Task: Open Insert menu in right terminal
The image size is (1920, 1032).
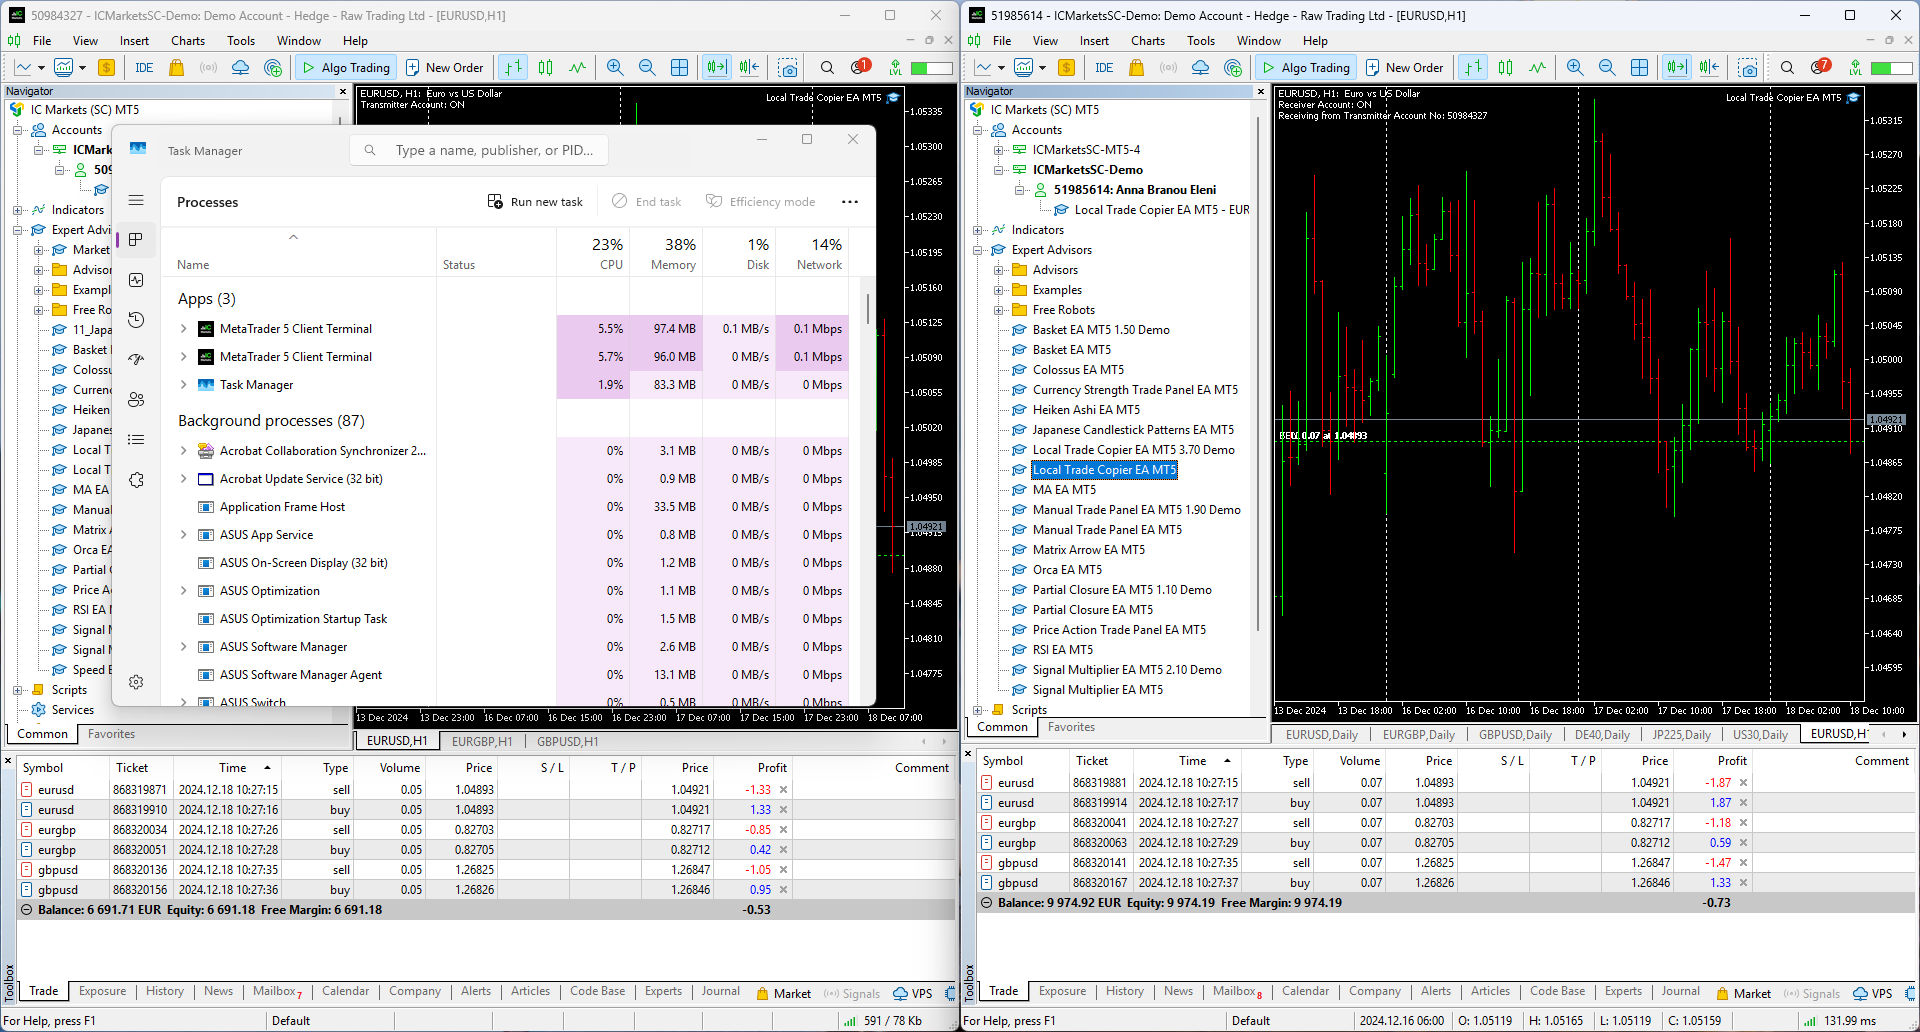Action: [x=1094, y=41]
